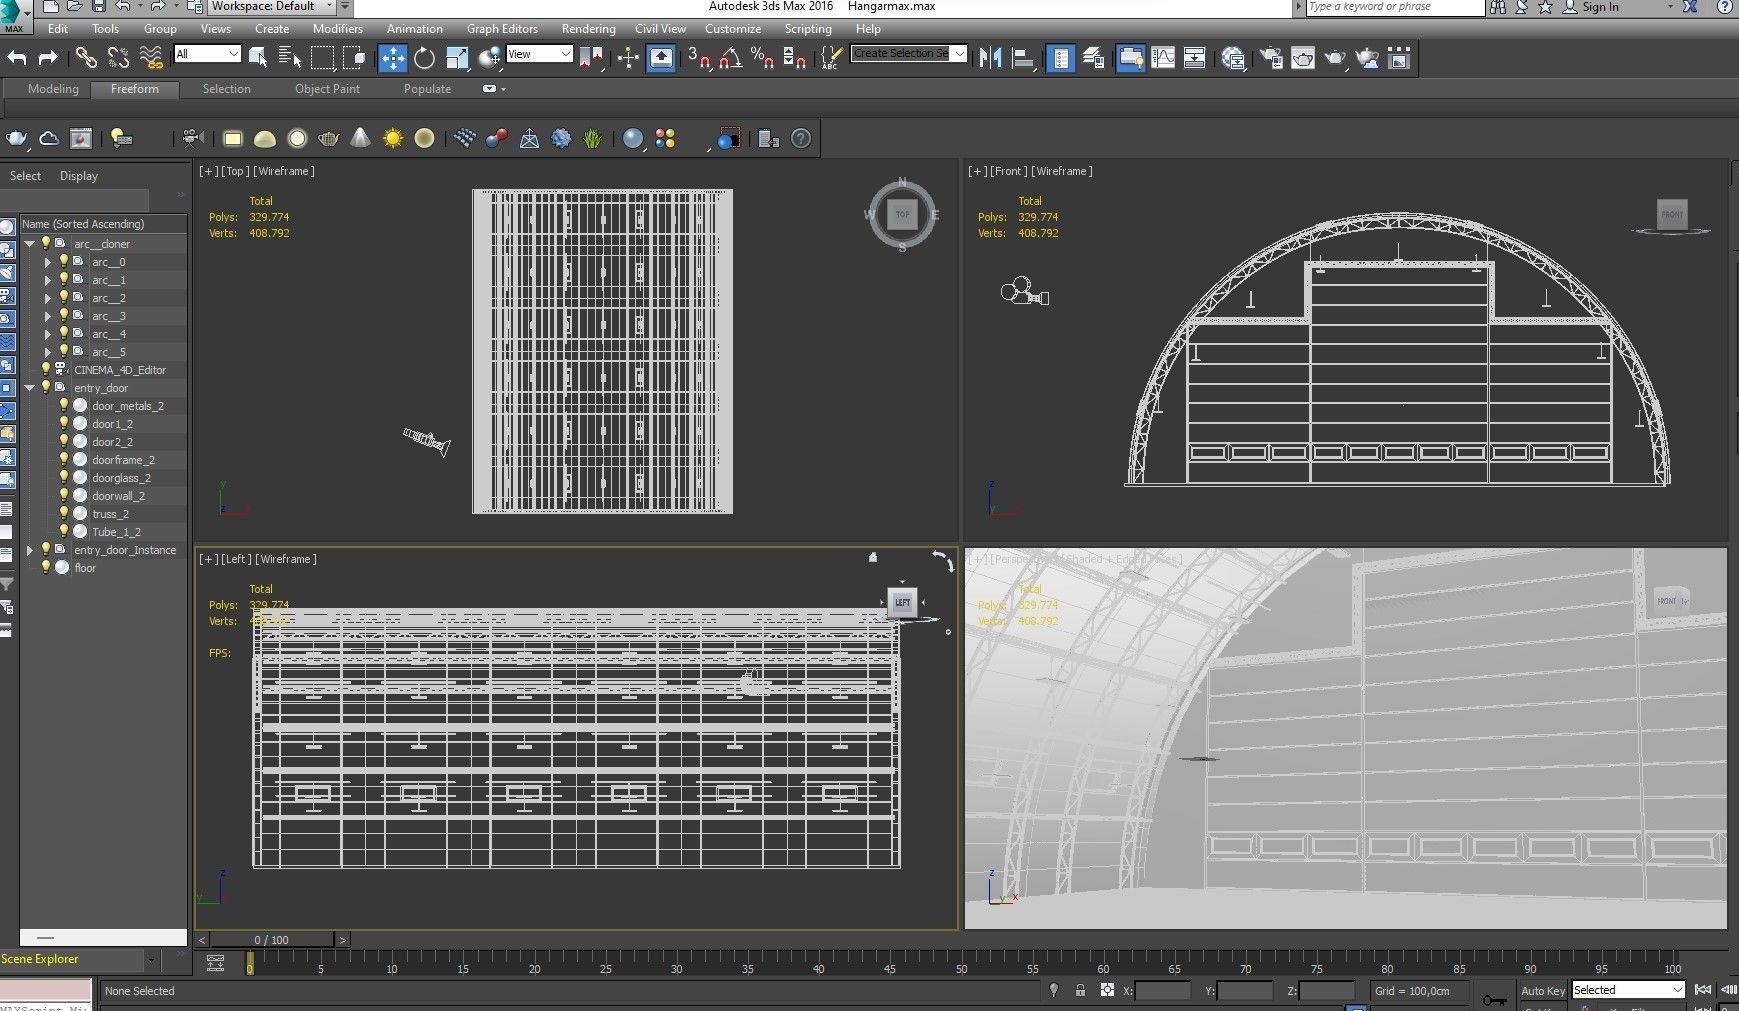Click the Select and Link chain icon
The height and width of the screenshot is (1011, 1739).
coord(86,58)
